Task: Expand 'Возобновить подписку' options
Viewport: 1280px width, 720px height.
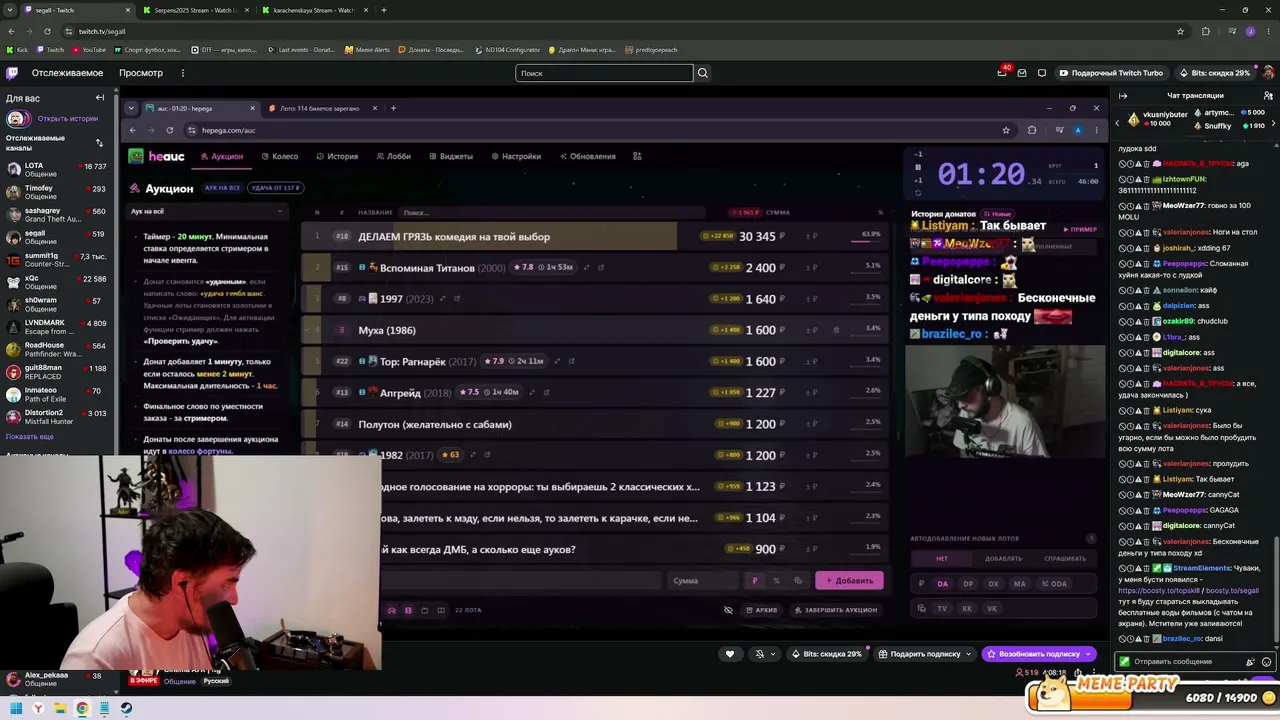Action: 1088,654
